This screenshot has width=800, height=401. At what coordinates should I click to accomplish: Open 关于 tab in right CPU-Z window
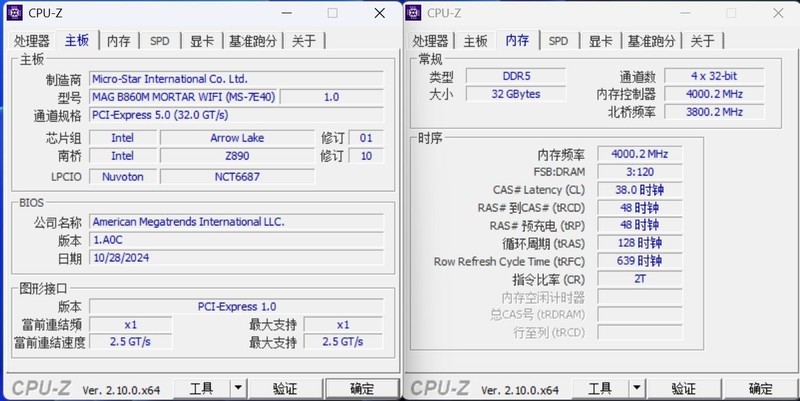point(703,41)
